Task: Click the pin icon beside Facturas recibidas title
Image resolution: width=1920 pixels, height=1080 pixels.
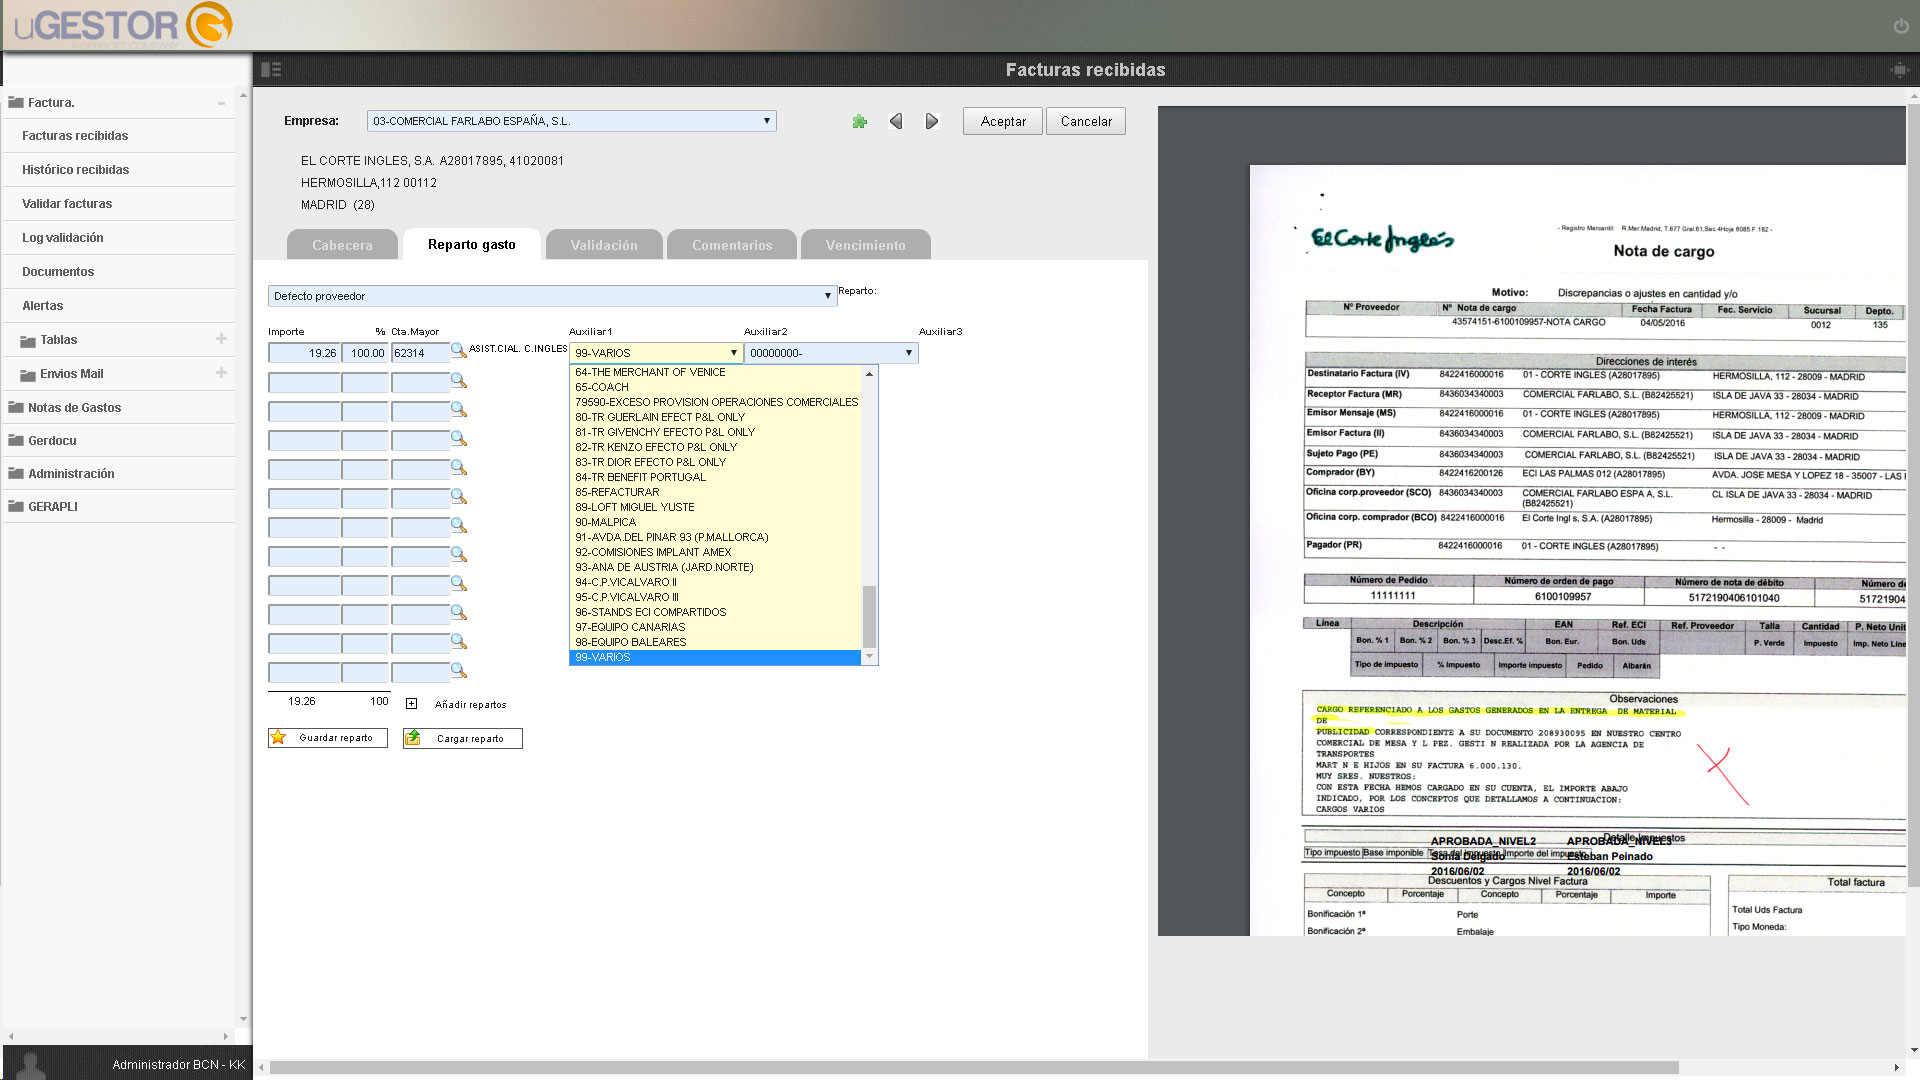Action: [1899, 69]
